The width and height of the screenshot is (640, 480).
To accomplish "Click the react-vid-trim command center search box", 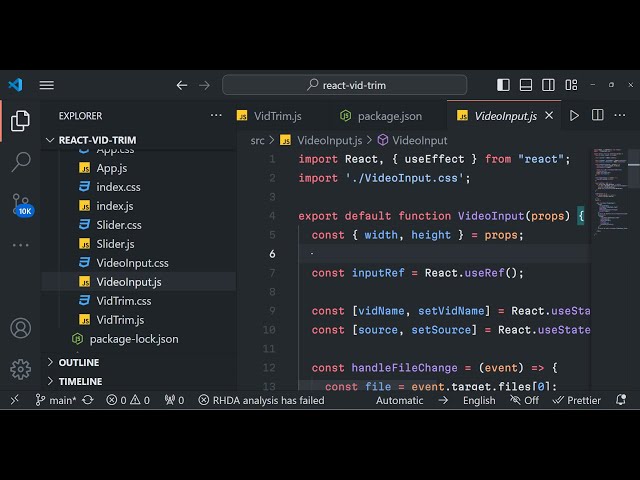I will coord(344,85).
